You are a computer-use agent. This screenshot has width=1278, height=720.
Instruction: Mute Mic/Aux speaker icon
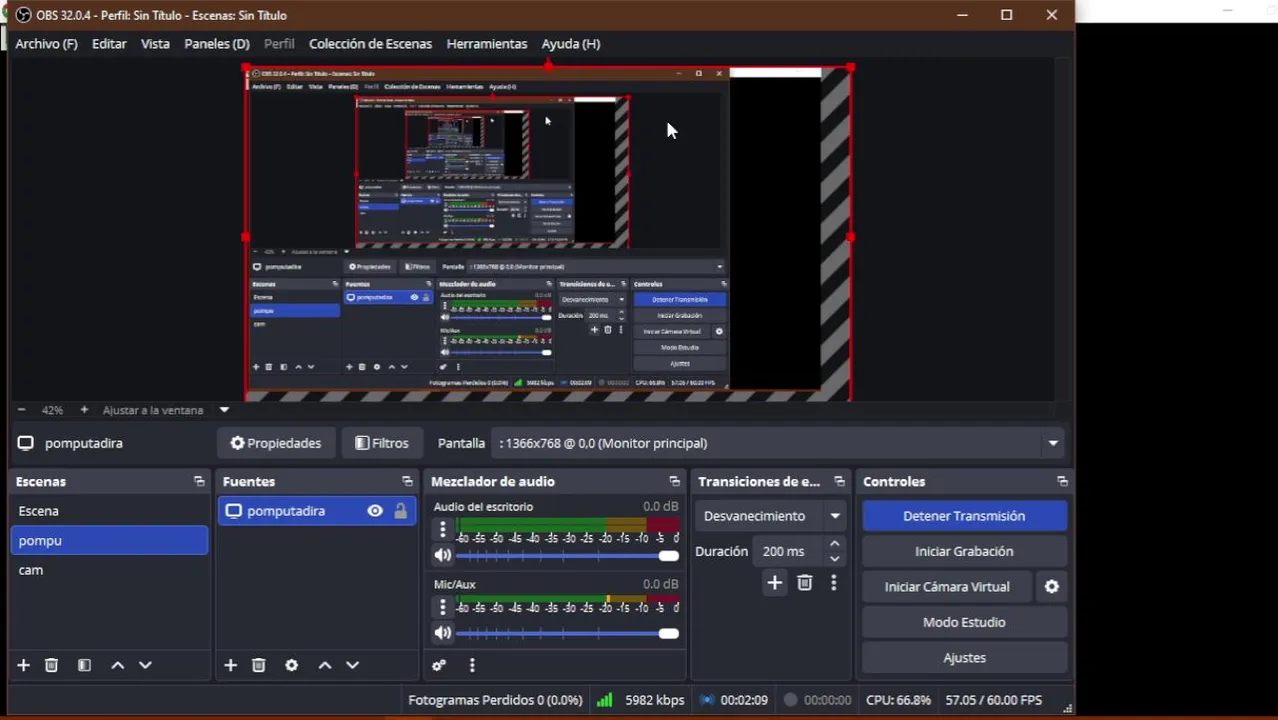coord(442,633)
